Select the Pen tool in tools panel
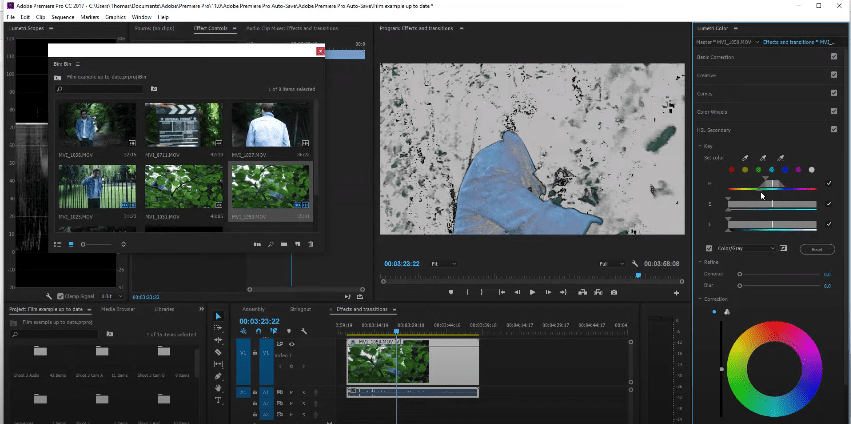The image size is (851, 424). coord(218,376)
